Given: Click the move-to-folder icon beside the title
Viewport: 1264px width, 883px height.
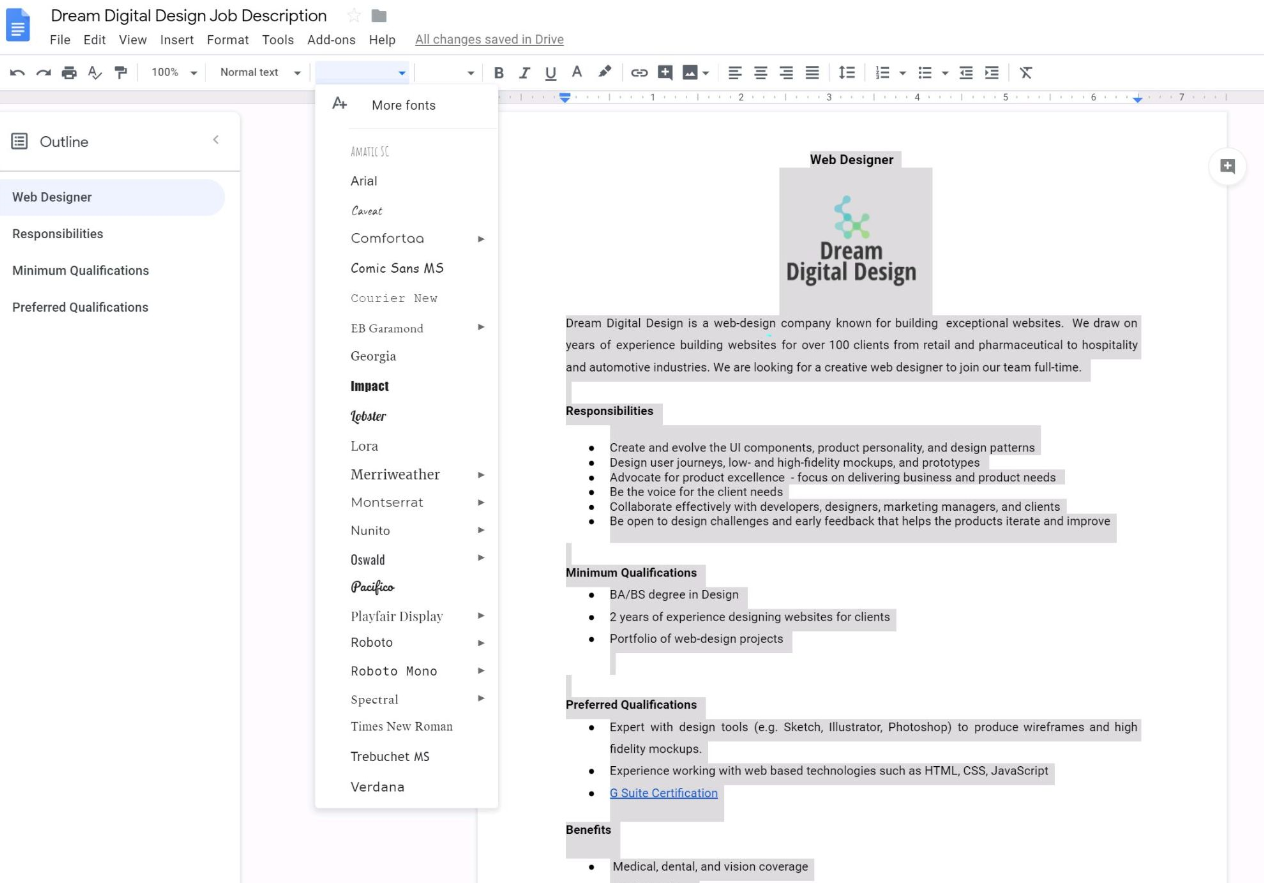Looking at the screenshot, I should (379, 16).
